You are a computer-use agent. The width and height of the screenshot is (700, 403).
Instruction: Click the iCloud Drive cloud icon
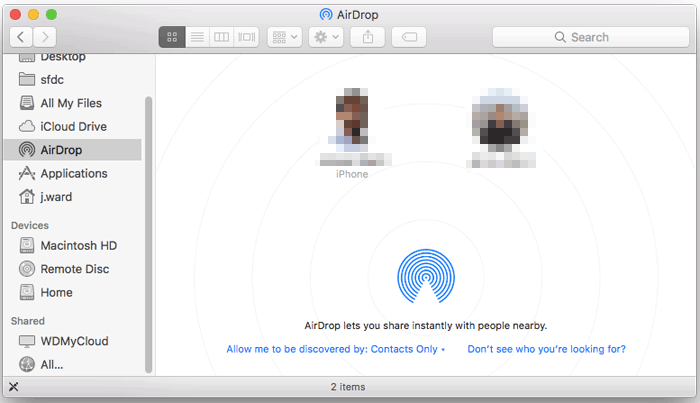tap(27, 126)
